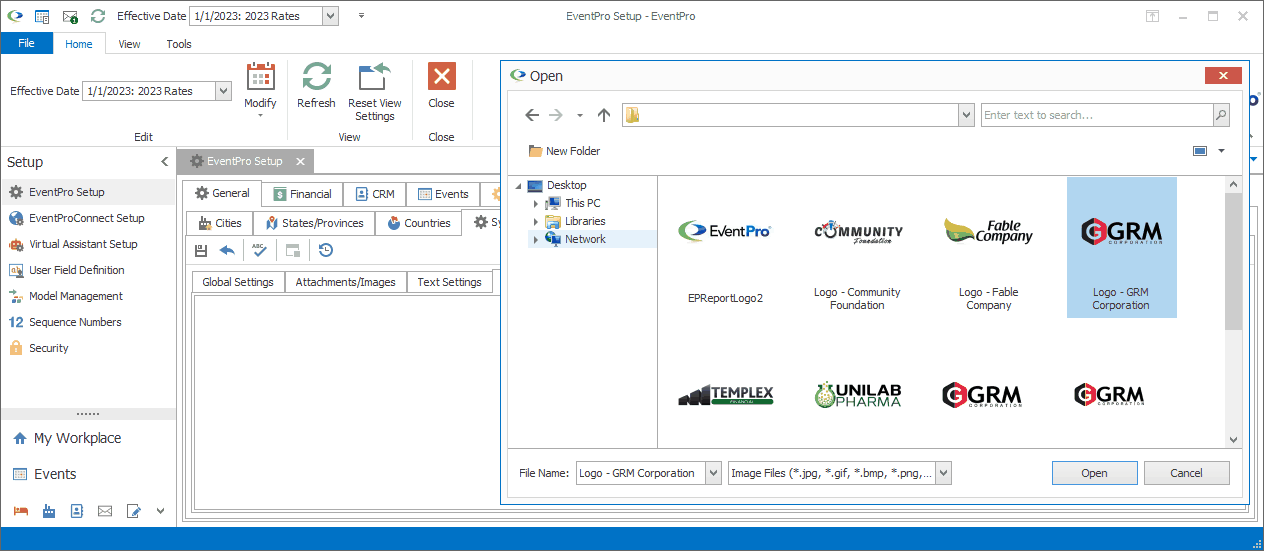Viewport: 1264px width, 551px height.
Task: Select the Logo - Fable Company thumbnail
Action: click(x=989, y=248)
